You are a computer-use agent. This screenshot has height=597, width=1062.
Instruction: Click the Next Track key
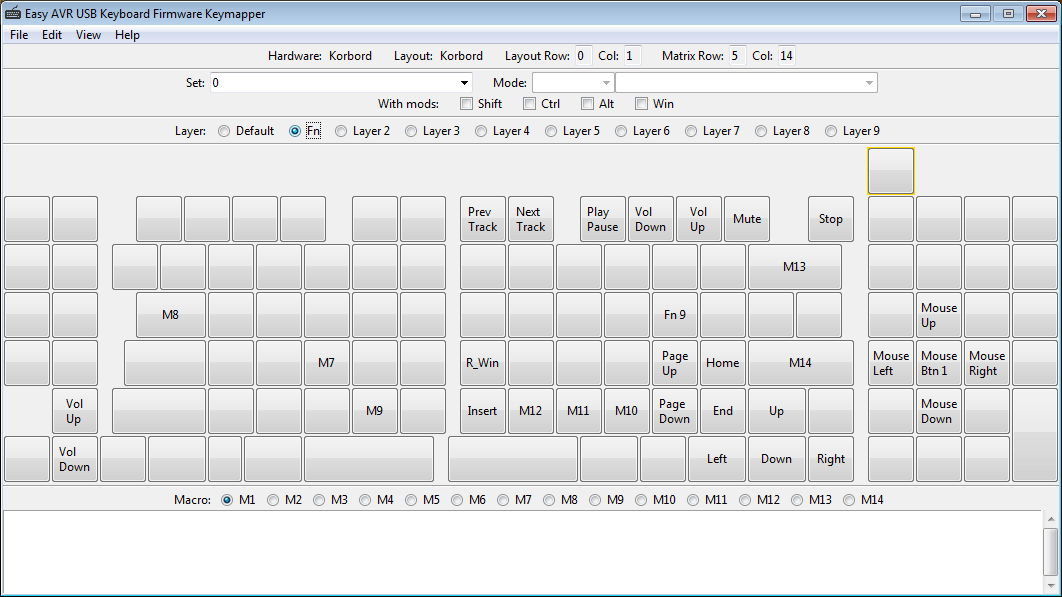(x=531, y=219)
